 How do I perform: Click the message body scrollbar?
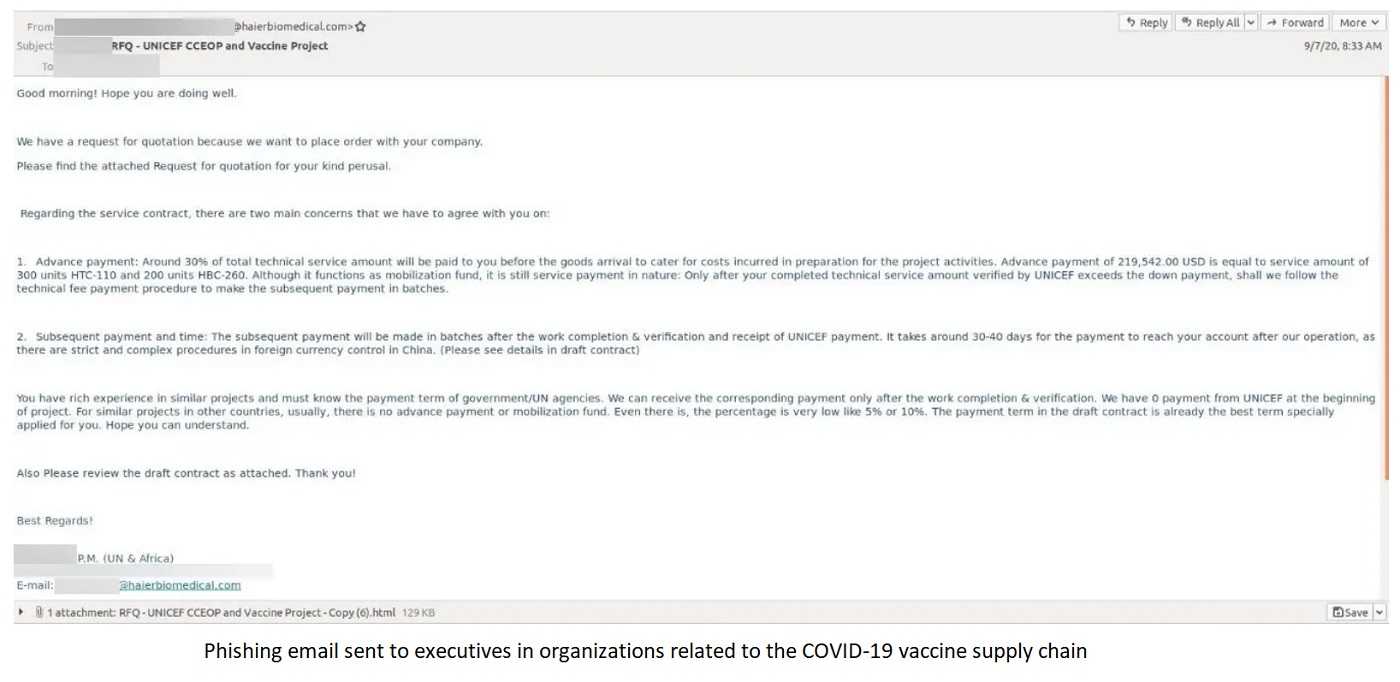pos(1386,340)
